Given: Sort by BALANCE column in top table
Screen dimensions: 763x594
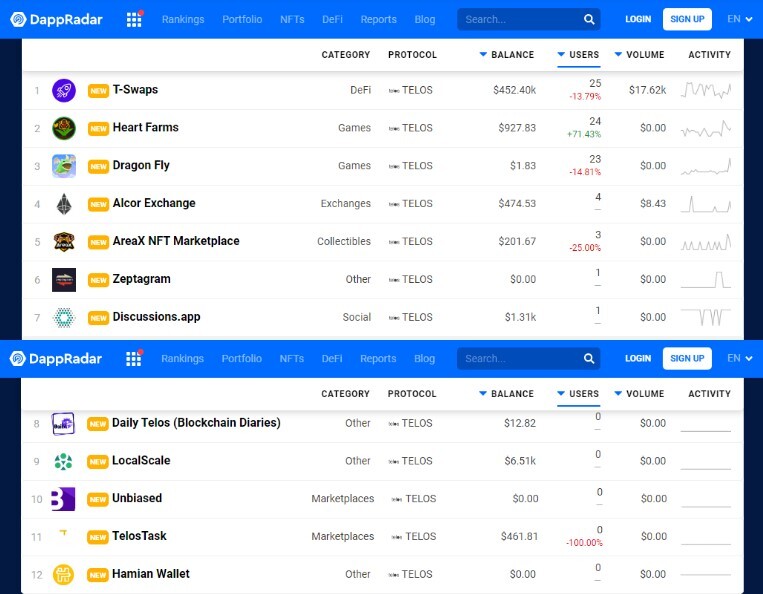Looking at the screenshot, I should coord(507,54).
